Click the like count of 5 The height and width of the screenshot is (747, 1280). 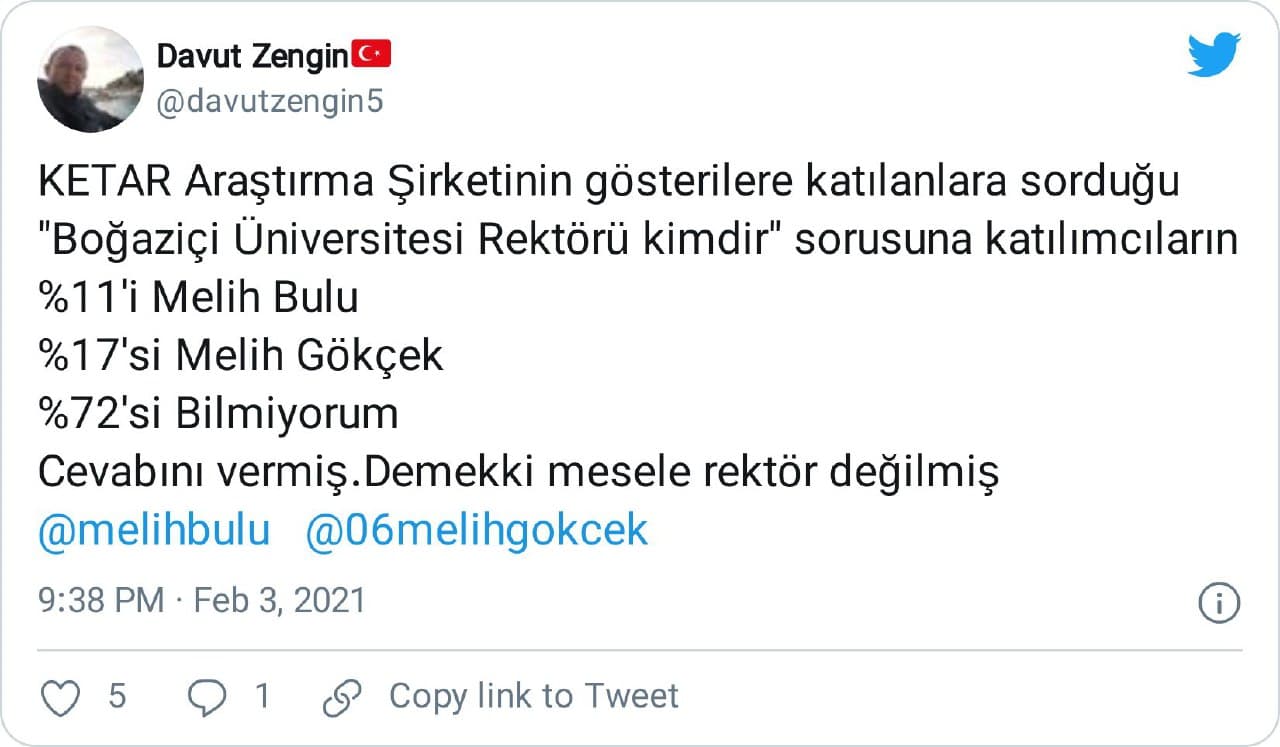click(117, 696)
